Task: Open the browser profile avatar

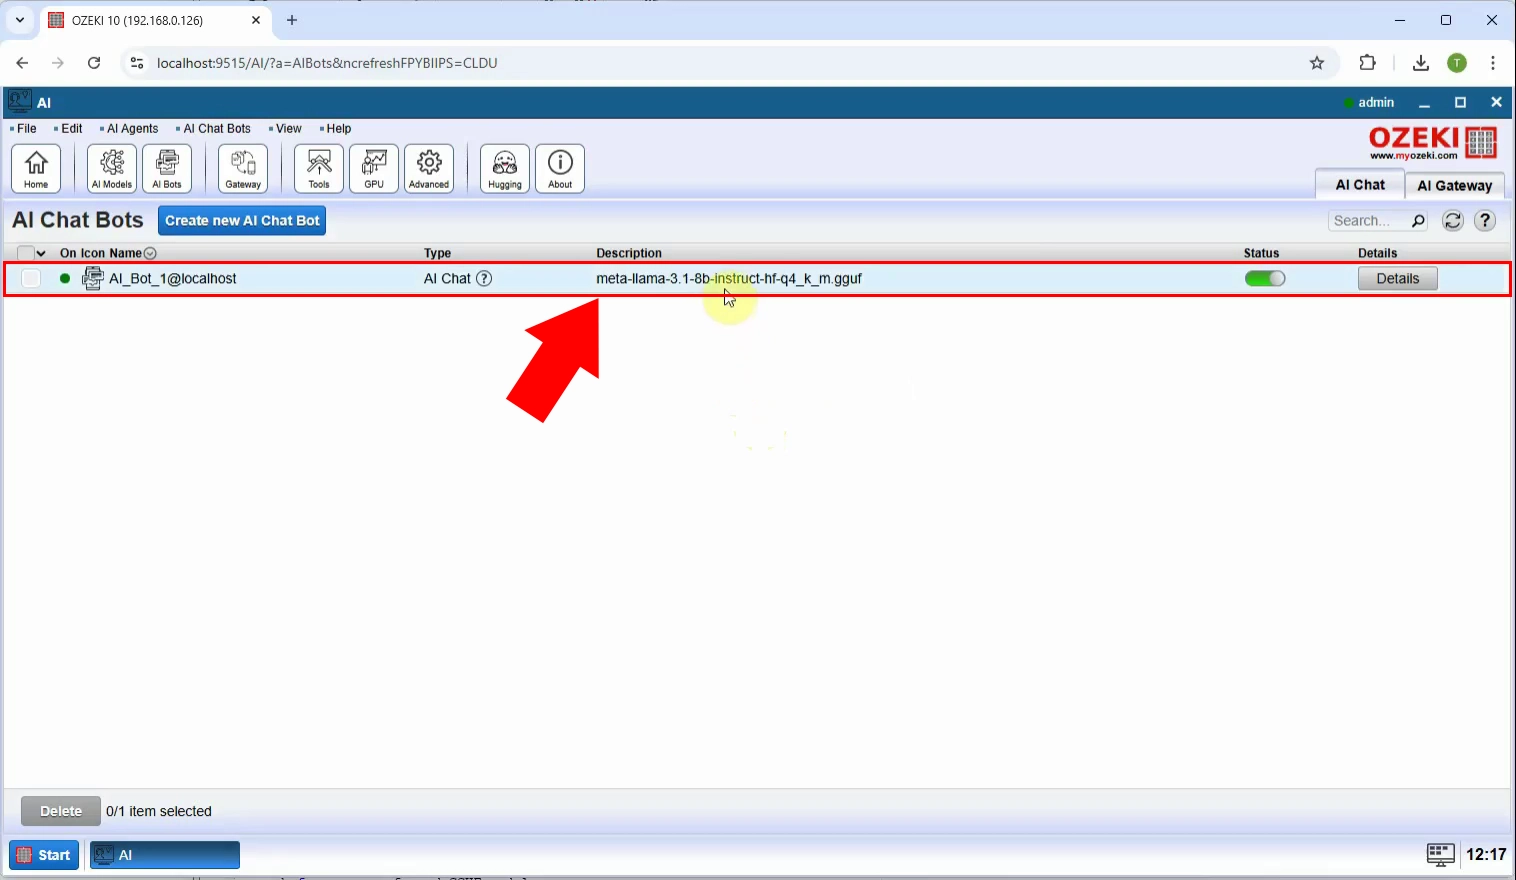Action: [x=1457, y=63]
